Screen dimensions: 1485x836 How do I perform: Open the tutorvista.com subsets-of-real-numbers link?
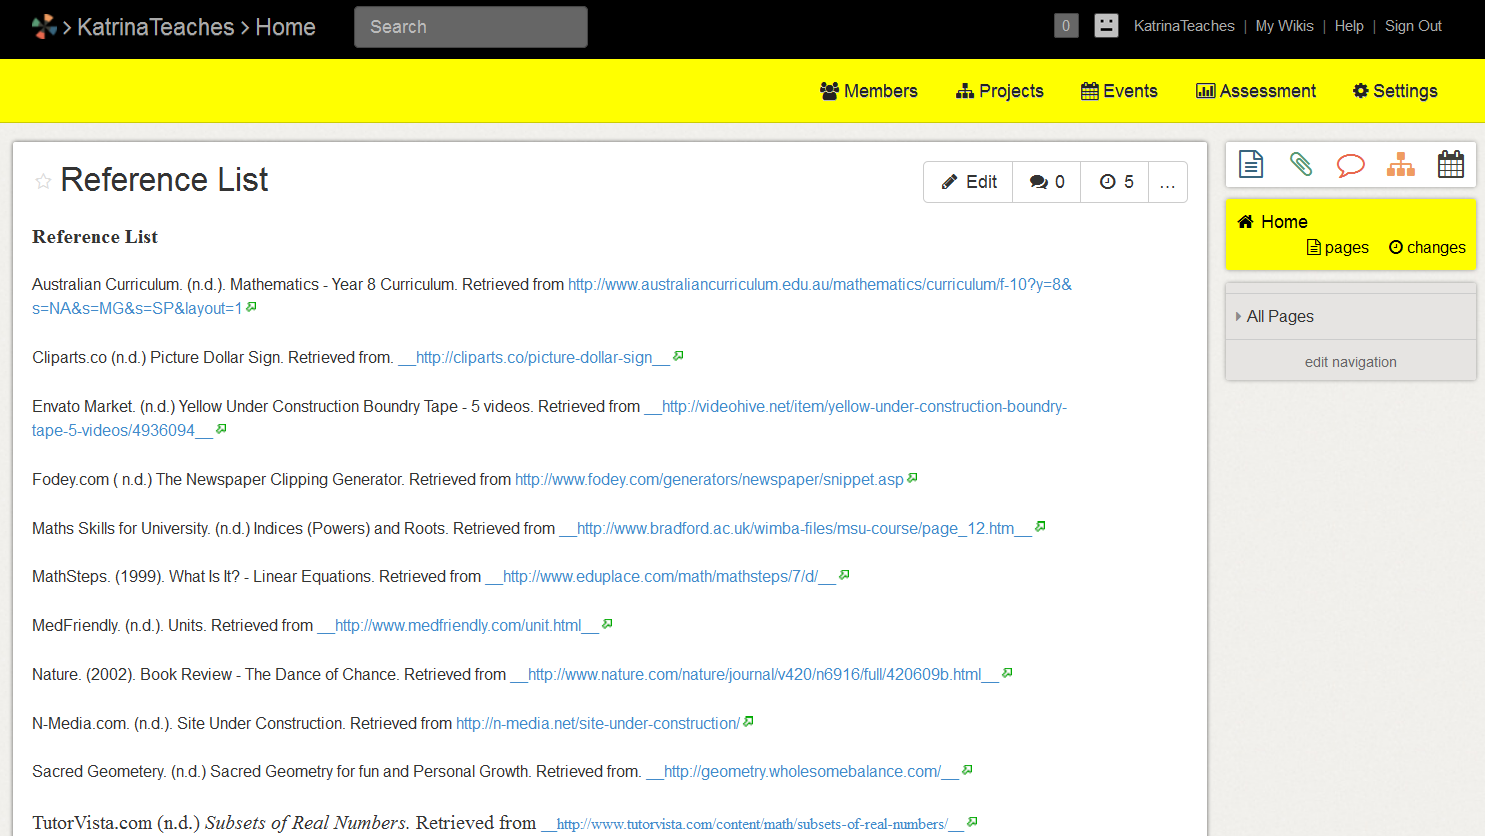pos(752,824)
